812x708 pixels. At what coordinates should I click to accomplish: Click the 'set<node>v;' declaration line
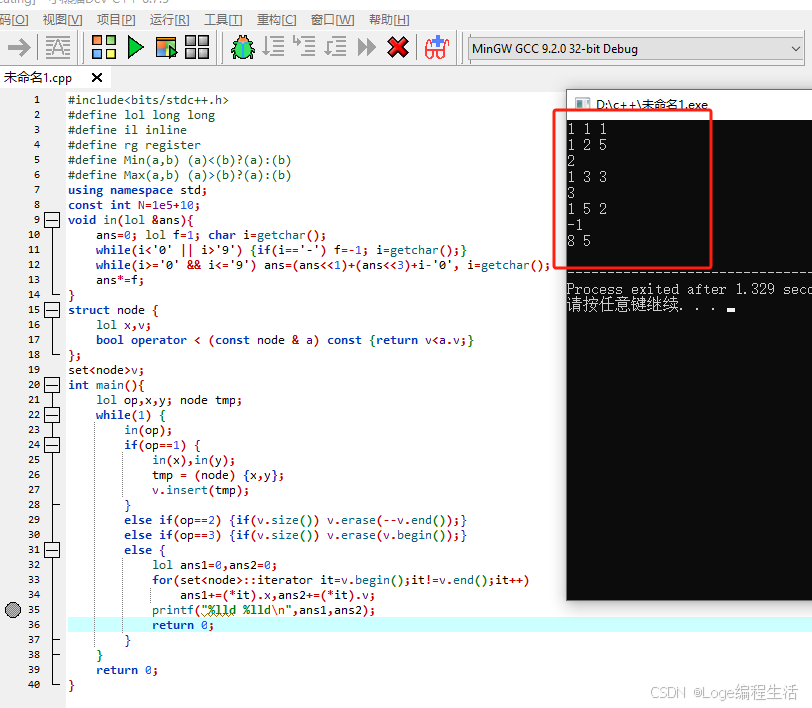106,370
